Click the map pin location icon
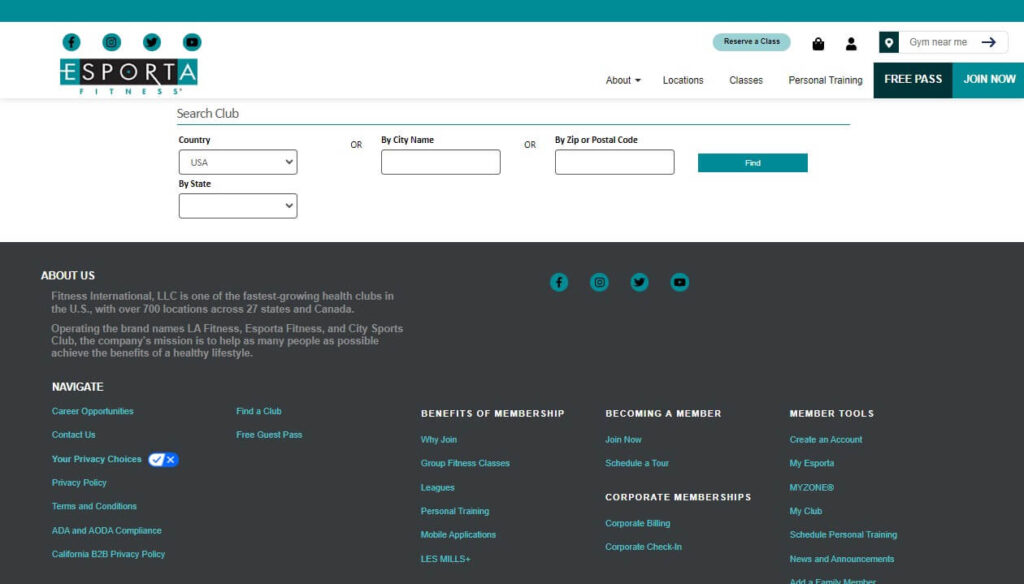 888,42
